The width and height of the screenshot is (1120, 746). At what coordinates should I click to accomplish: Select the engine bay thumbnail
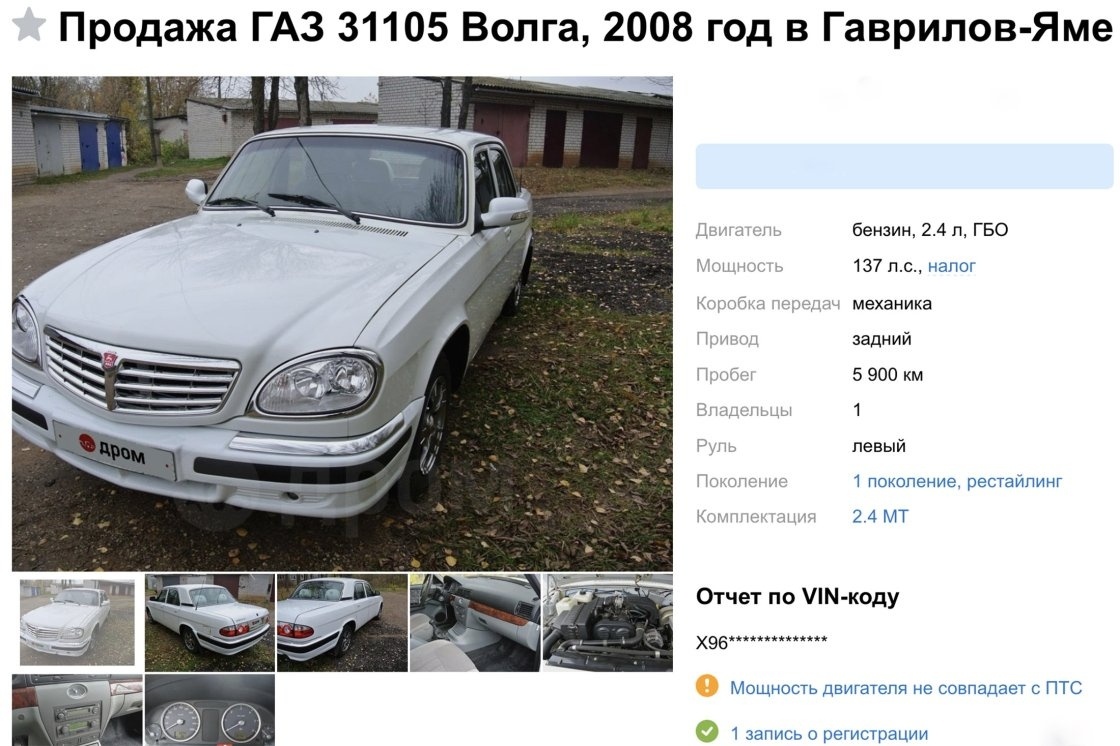[608, 622]
